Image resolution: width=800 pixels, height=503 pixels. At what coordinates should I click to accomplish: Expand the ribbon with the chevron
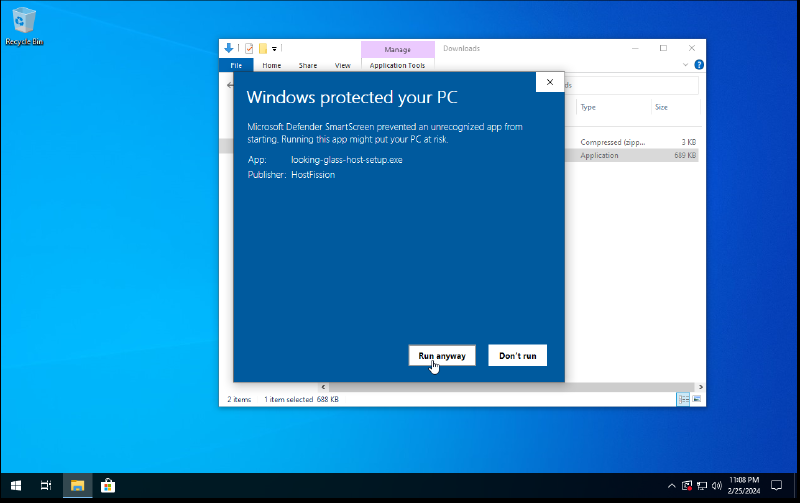click(x=685, y=65)
